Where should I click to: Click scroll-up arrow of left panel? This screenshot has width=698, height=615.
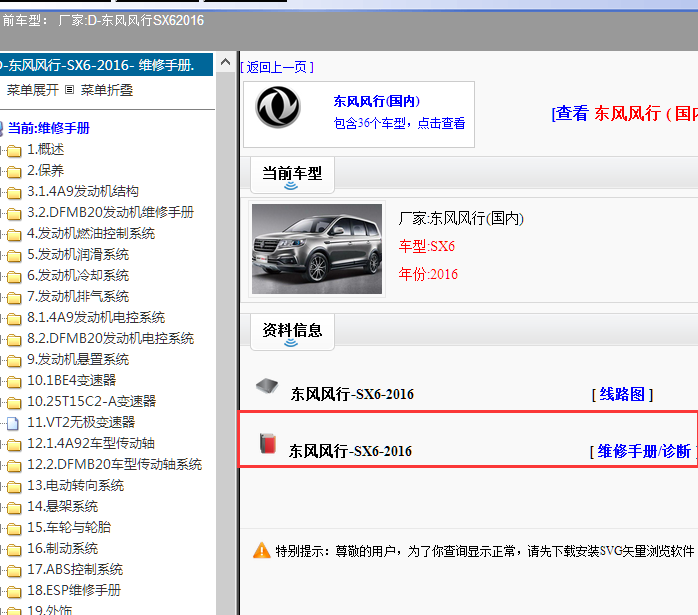coord(226,62)
